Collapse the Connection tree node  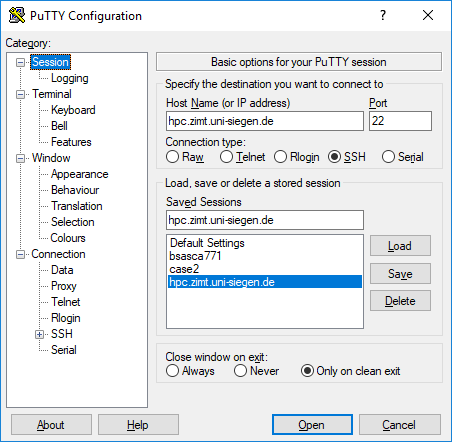point(20,255)
